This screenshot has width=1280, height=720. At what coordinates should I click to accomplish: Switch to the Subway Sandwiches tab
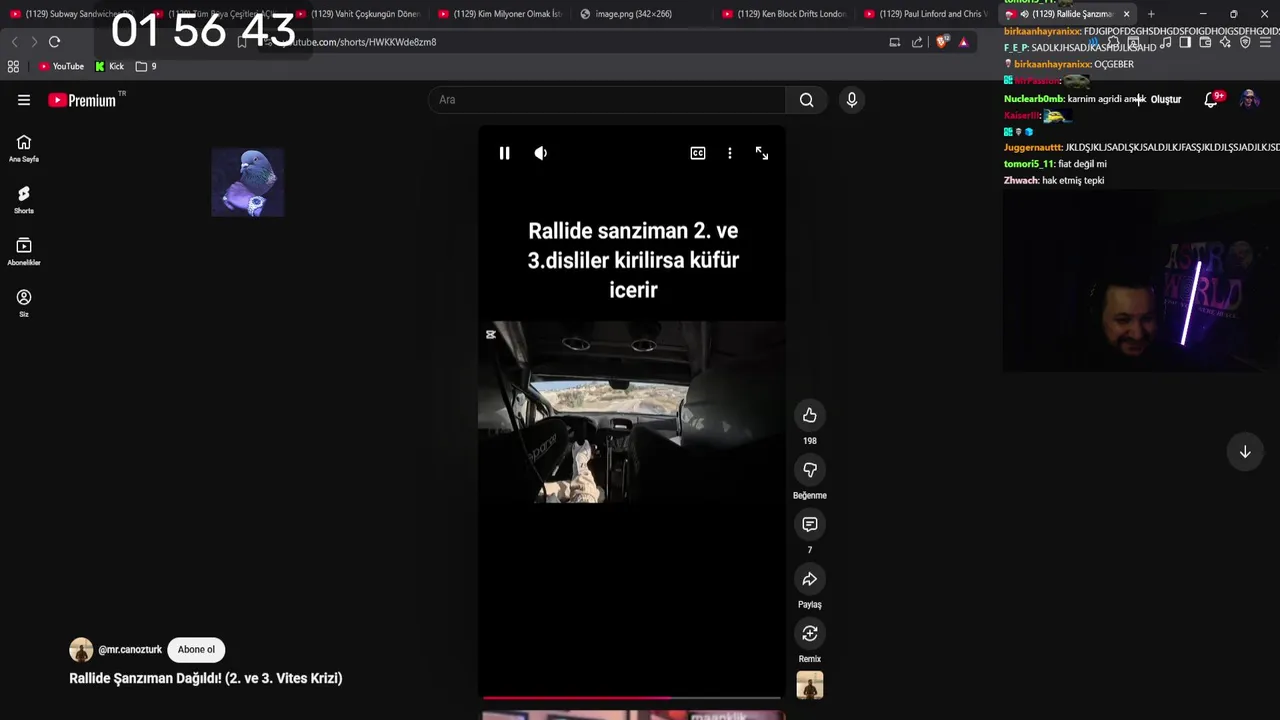[70, 14]
